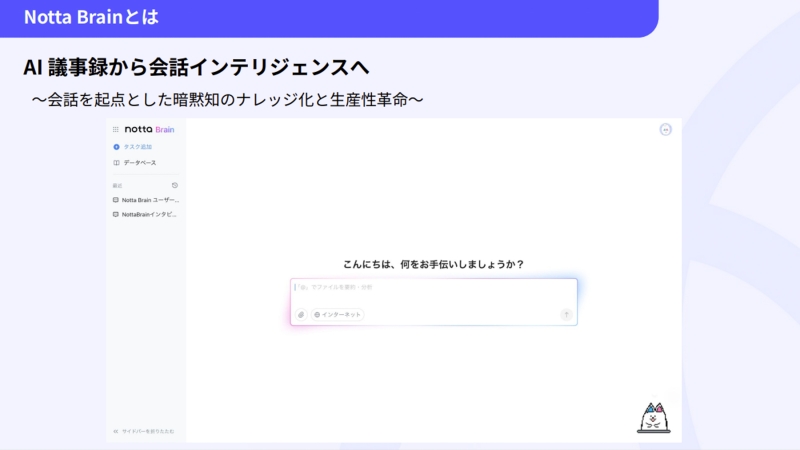Click chat icon of NottaBrainインタビ item

point(116,214)
